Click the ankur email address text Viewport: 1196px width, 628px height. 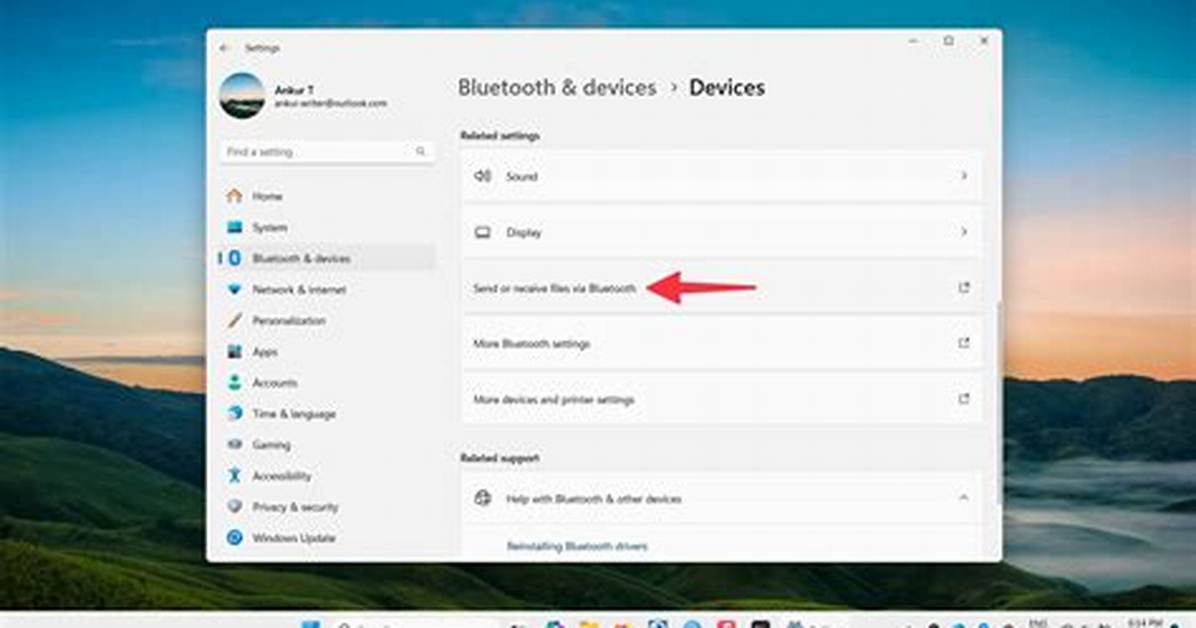click(x=330, y=103)
